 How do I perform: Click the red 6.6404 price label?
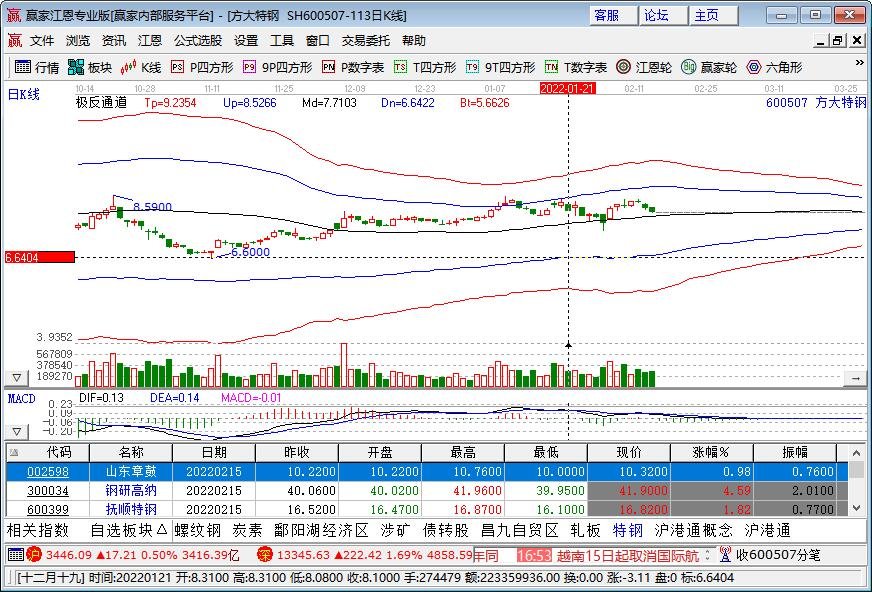pos(39,257)
